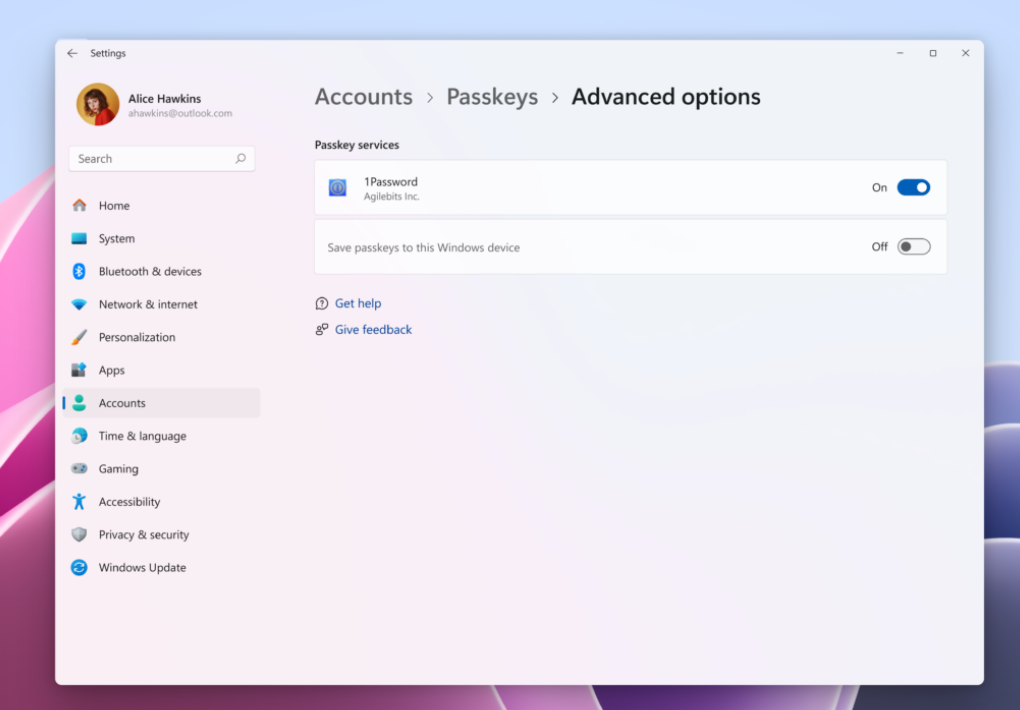Screen dimensions: 1020x710
Task: Open the Get help link
Action: 358,303
